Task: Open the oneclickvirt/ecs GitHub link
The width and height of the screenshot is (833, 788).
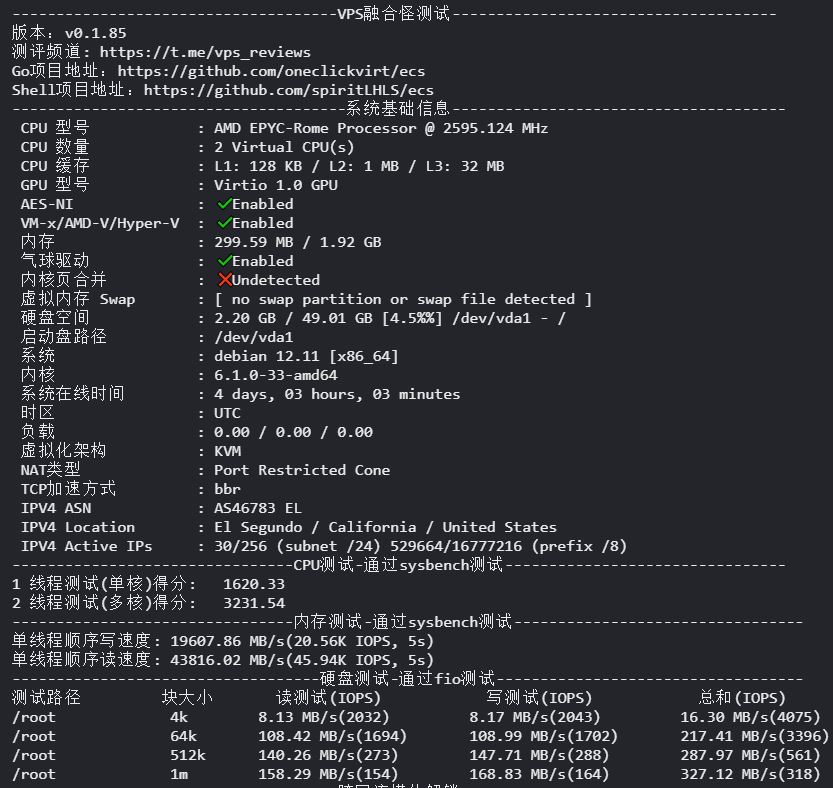Action: click(x=271, y=71)
